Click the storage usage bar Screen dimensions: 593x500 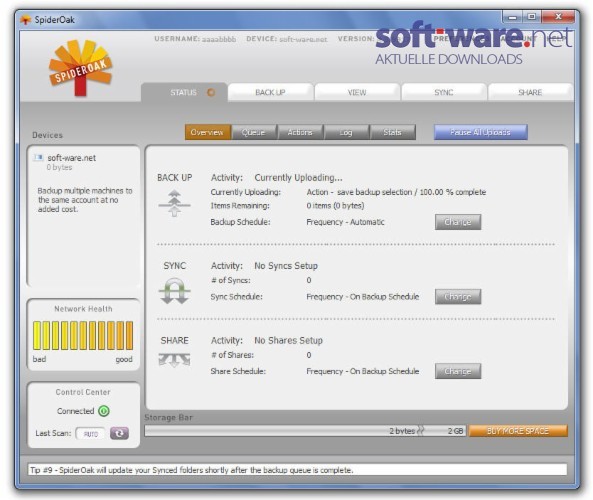coord(305,431)
